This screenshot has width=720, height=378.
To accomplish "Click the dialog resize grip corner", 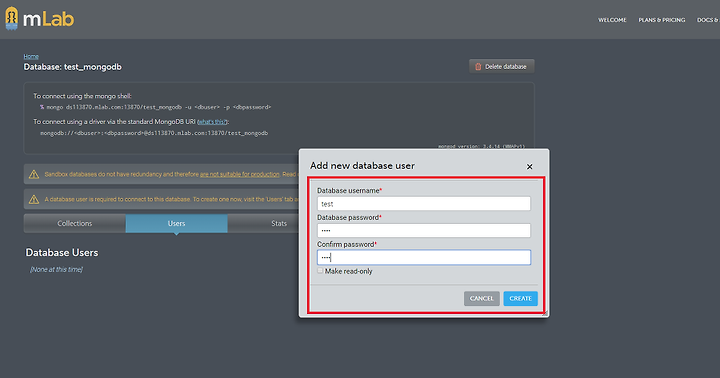I will tap(545, 313).
